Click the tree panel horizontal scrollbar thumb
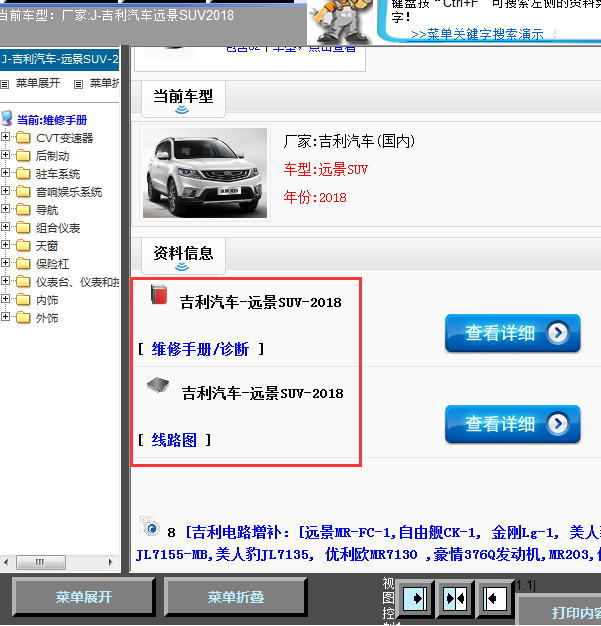The height and width of the screenshot is (626, 601). [x=41, y=562]
